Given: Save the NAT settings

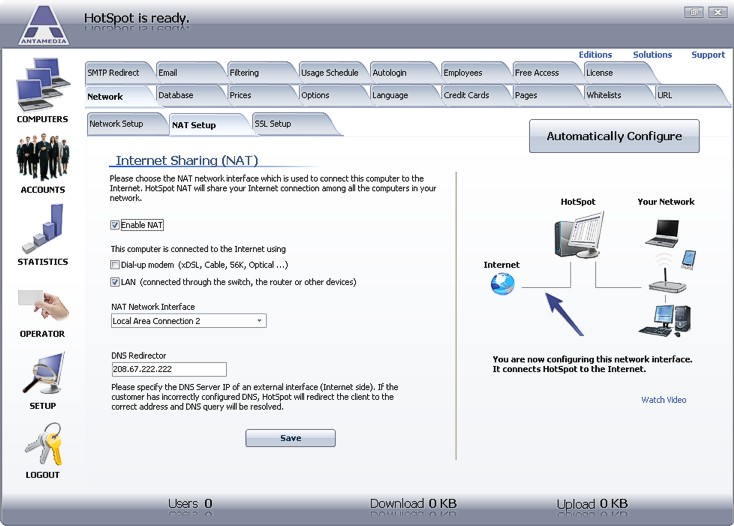Looking at the screenshot, I should click(x=290, y=438).
